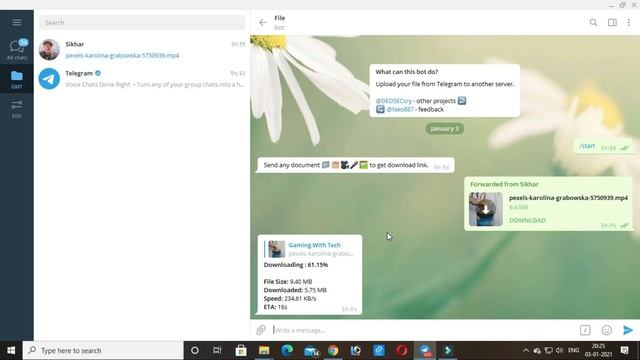640x360 pixels.
Task: Open File Explorer from the taskbar
Action: coord(264,350)
